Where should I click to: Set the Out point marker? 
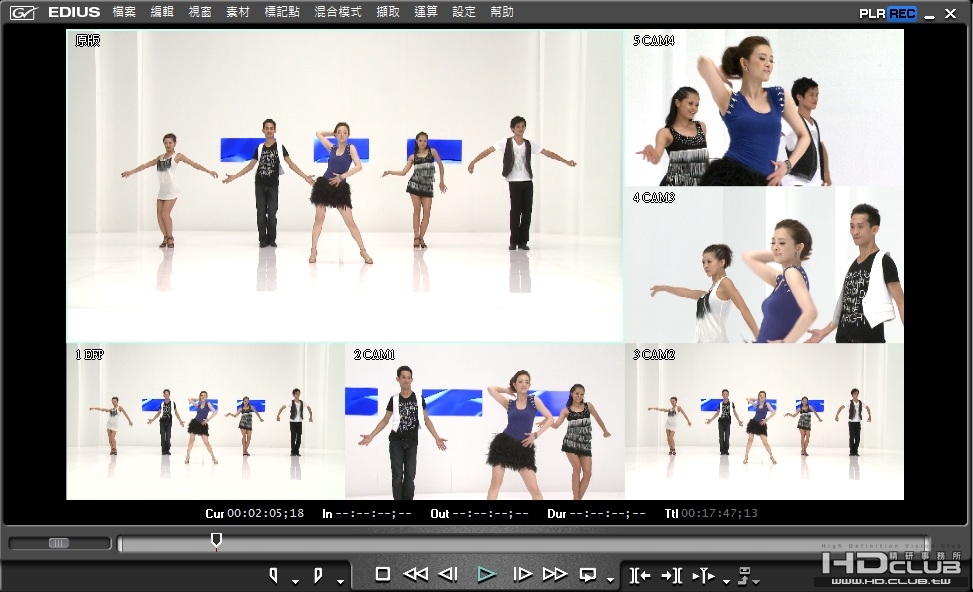point(318,576)
